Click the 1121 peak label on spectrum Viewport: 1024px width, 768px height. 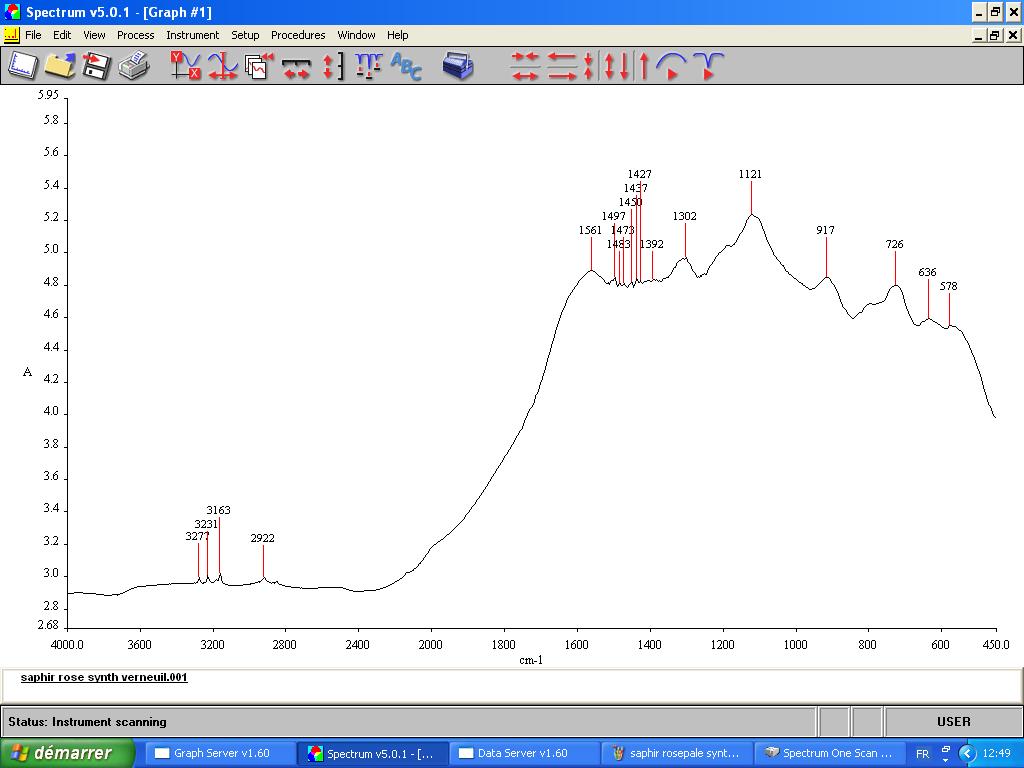tap(750, 174)
